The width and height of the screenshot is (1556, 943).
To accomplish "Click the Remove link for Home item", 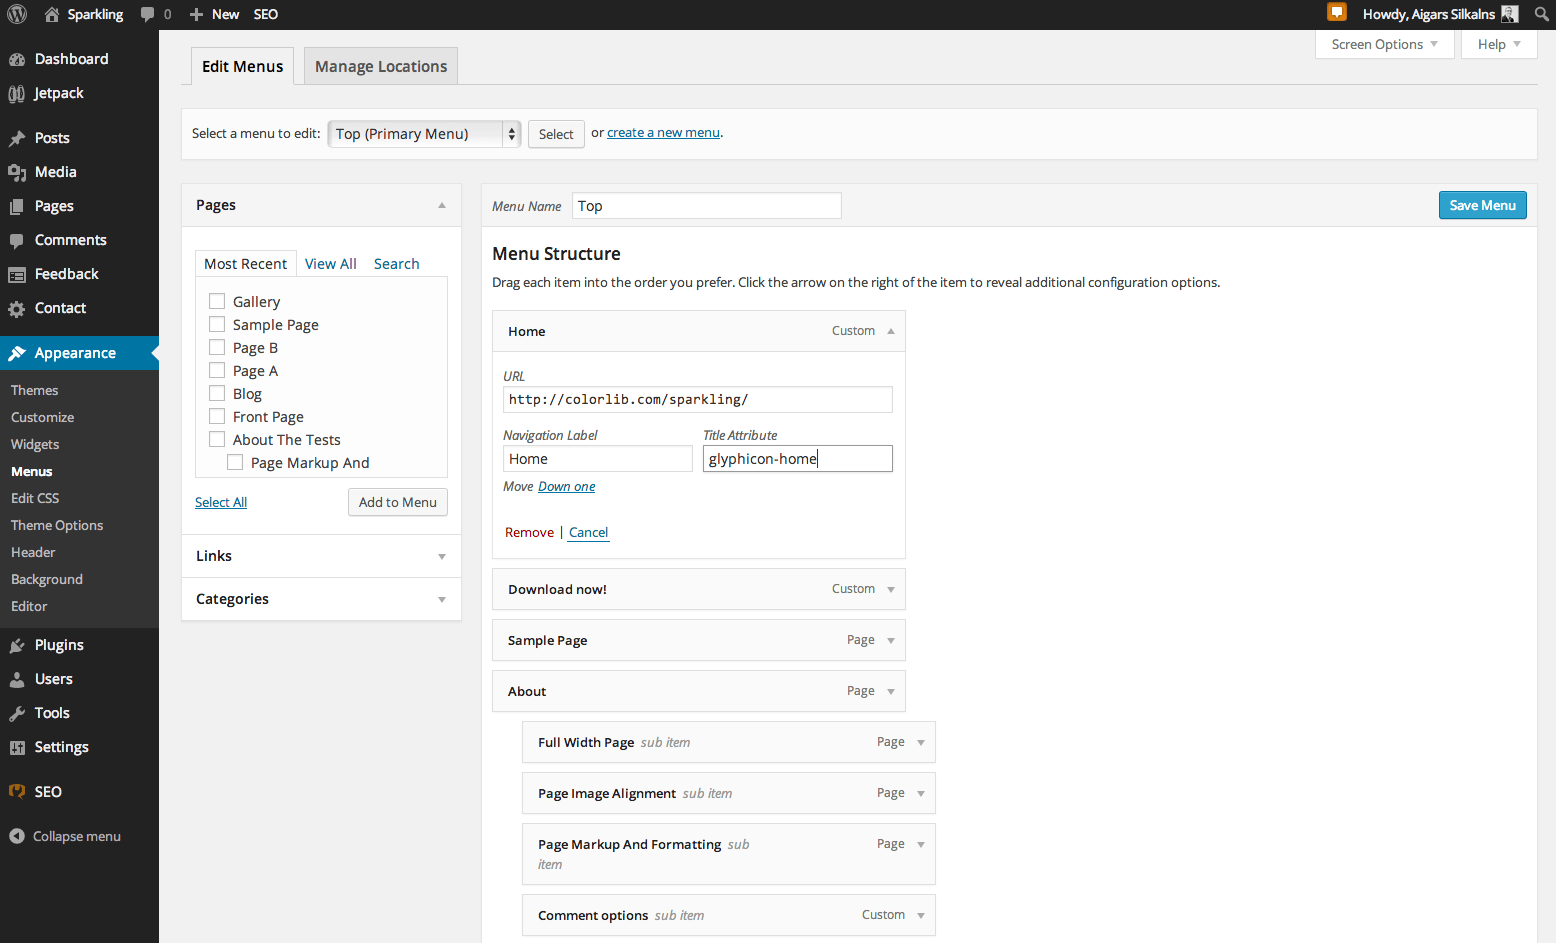I will point(529,532).
